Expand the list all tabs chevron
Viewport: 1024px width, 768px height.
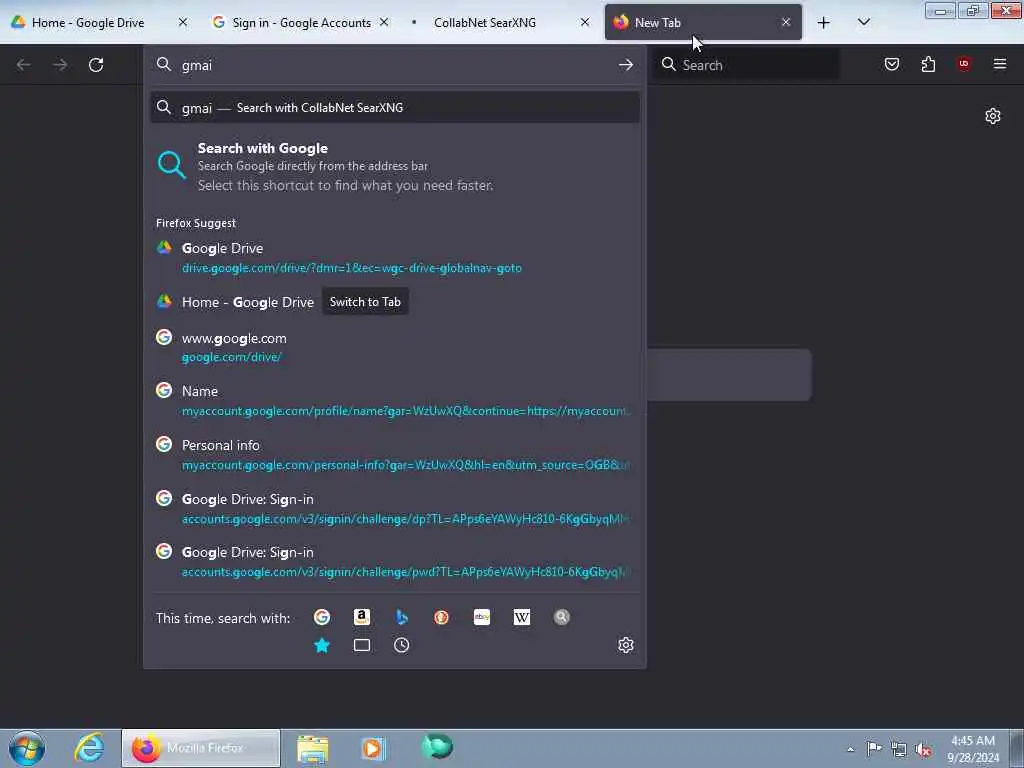863,22
